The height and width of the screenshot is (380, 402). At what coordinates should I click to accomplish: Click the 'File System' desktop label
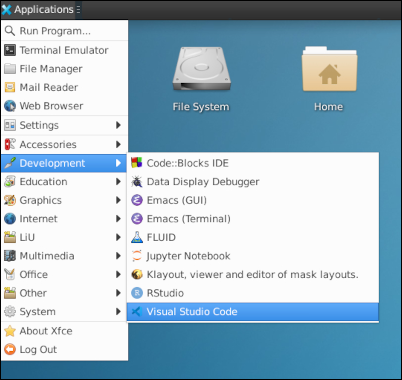point(201,107)
